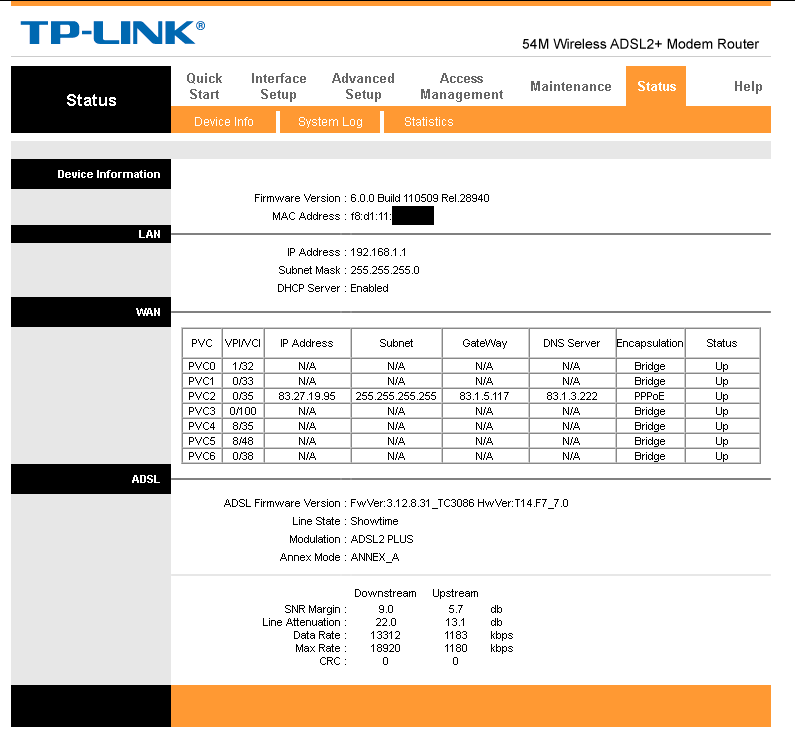Click the 54M Wireless ADSL2+ Modem Router title

640,44
